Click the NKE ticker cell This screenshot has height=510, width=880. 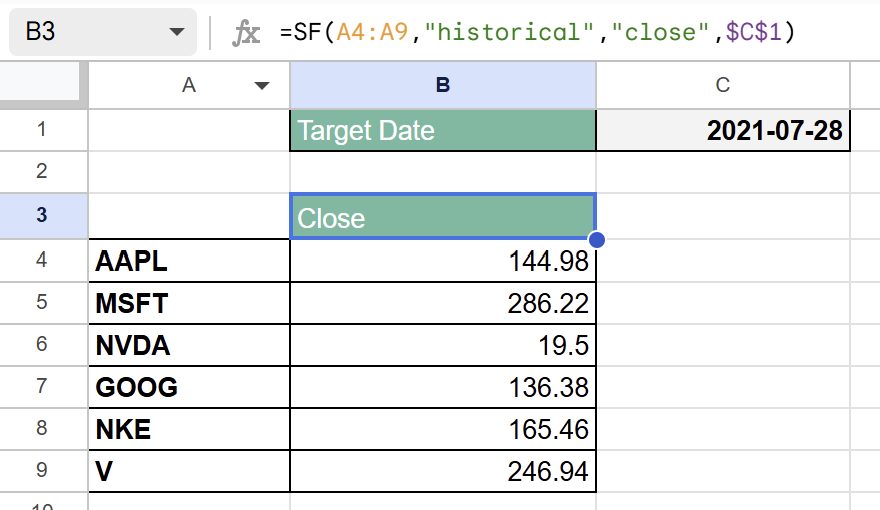click(189, 429)
